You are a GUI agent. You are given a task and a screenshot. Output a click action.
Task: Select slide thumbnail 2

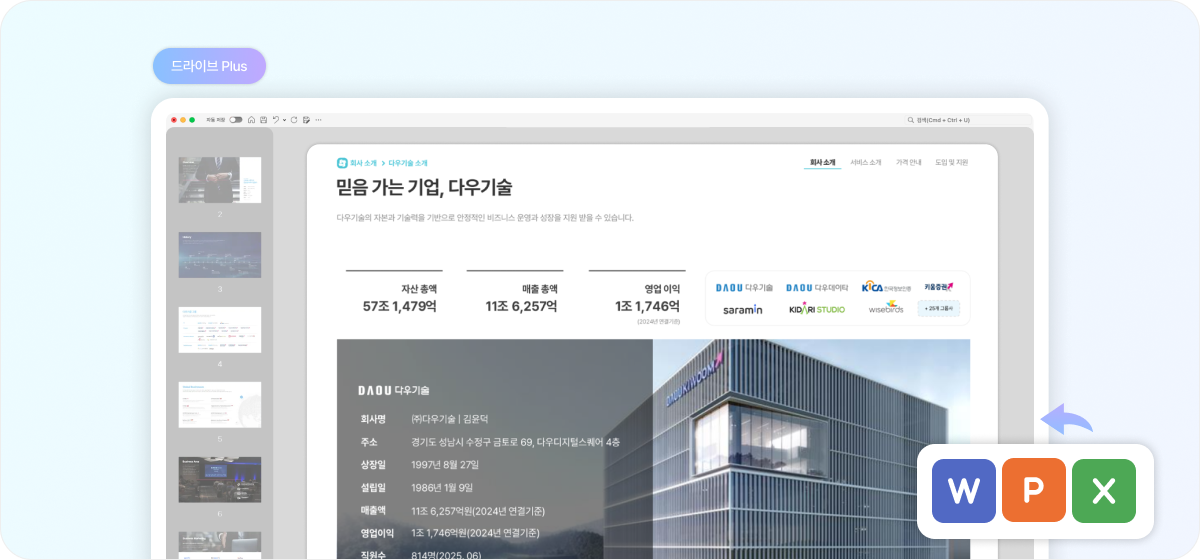pos(219,180)
